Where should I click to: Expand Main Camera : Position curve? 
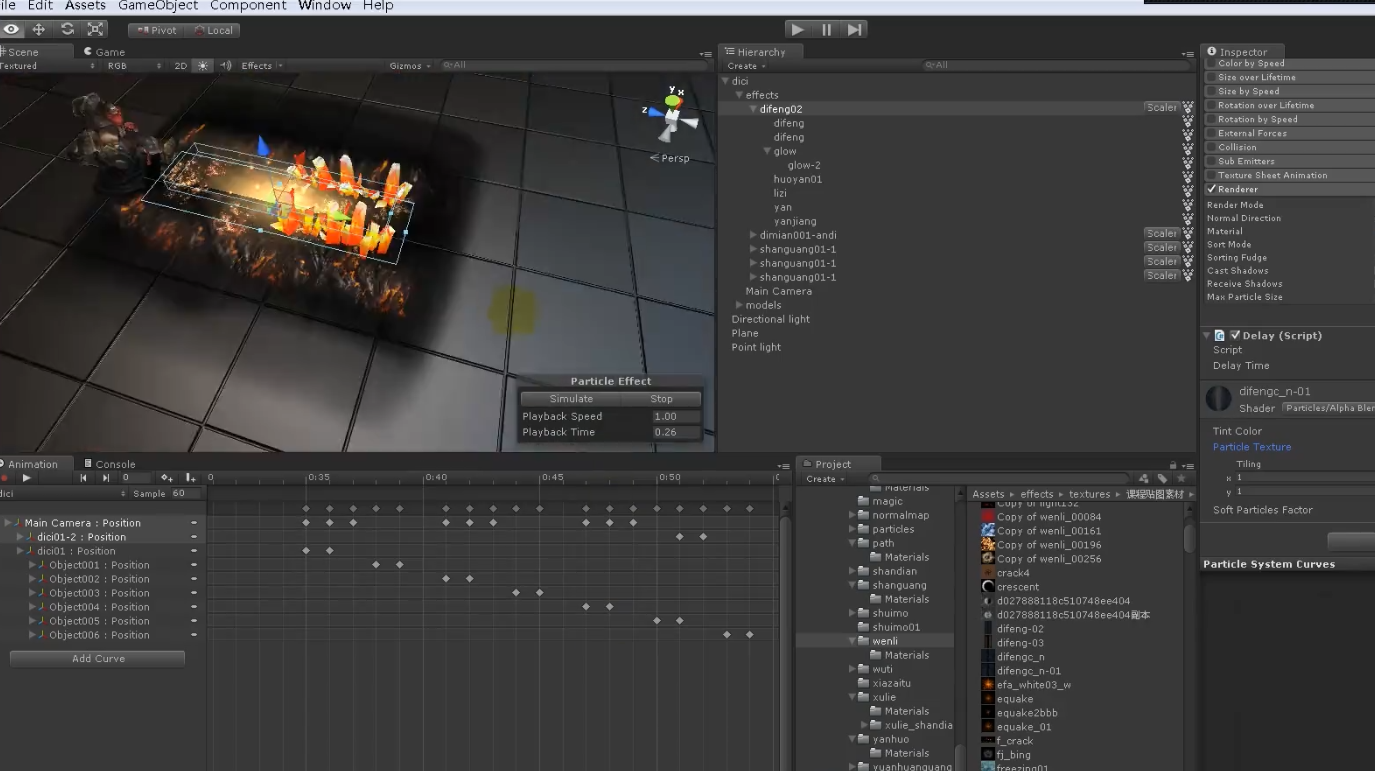(8, 523)
